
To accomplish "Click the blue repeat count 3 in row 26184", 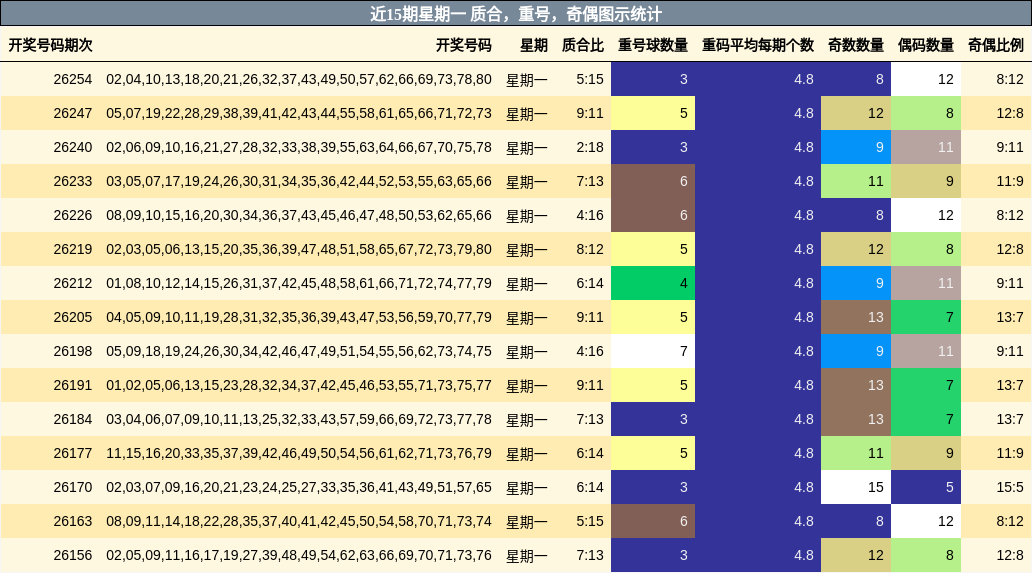I will tap(653, 419).
